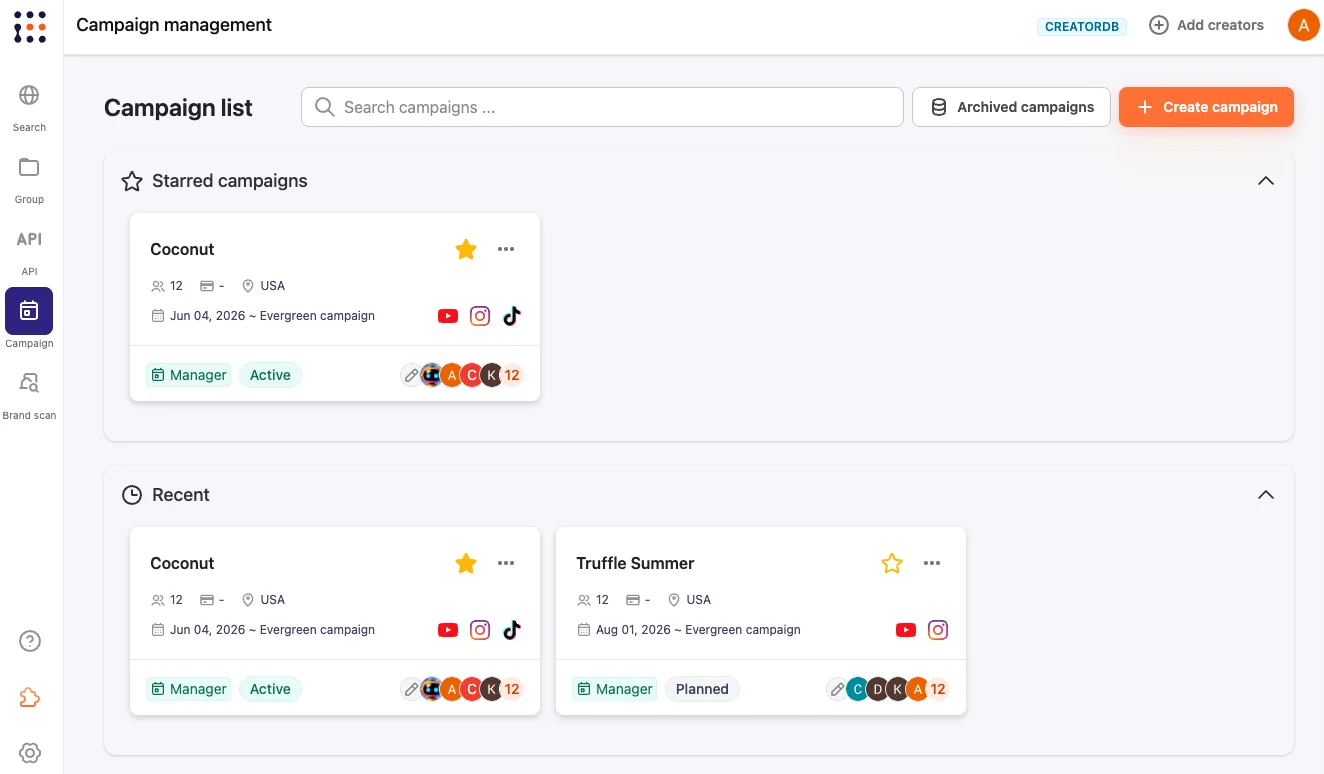The width and height of the screenshot is (1324, 774).
Task: Click Instagram icon on Truffle Summer card
Action: (x=938, y=630)
